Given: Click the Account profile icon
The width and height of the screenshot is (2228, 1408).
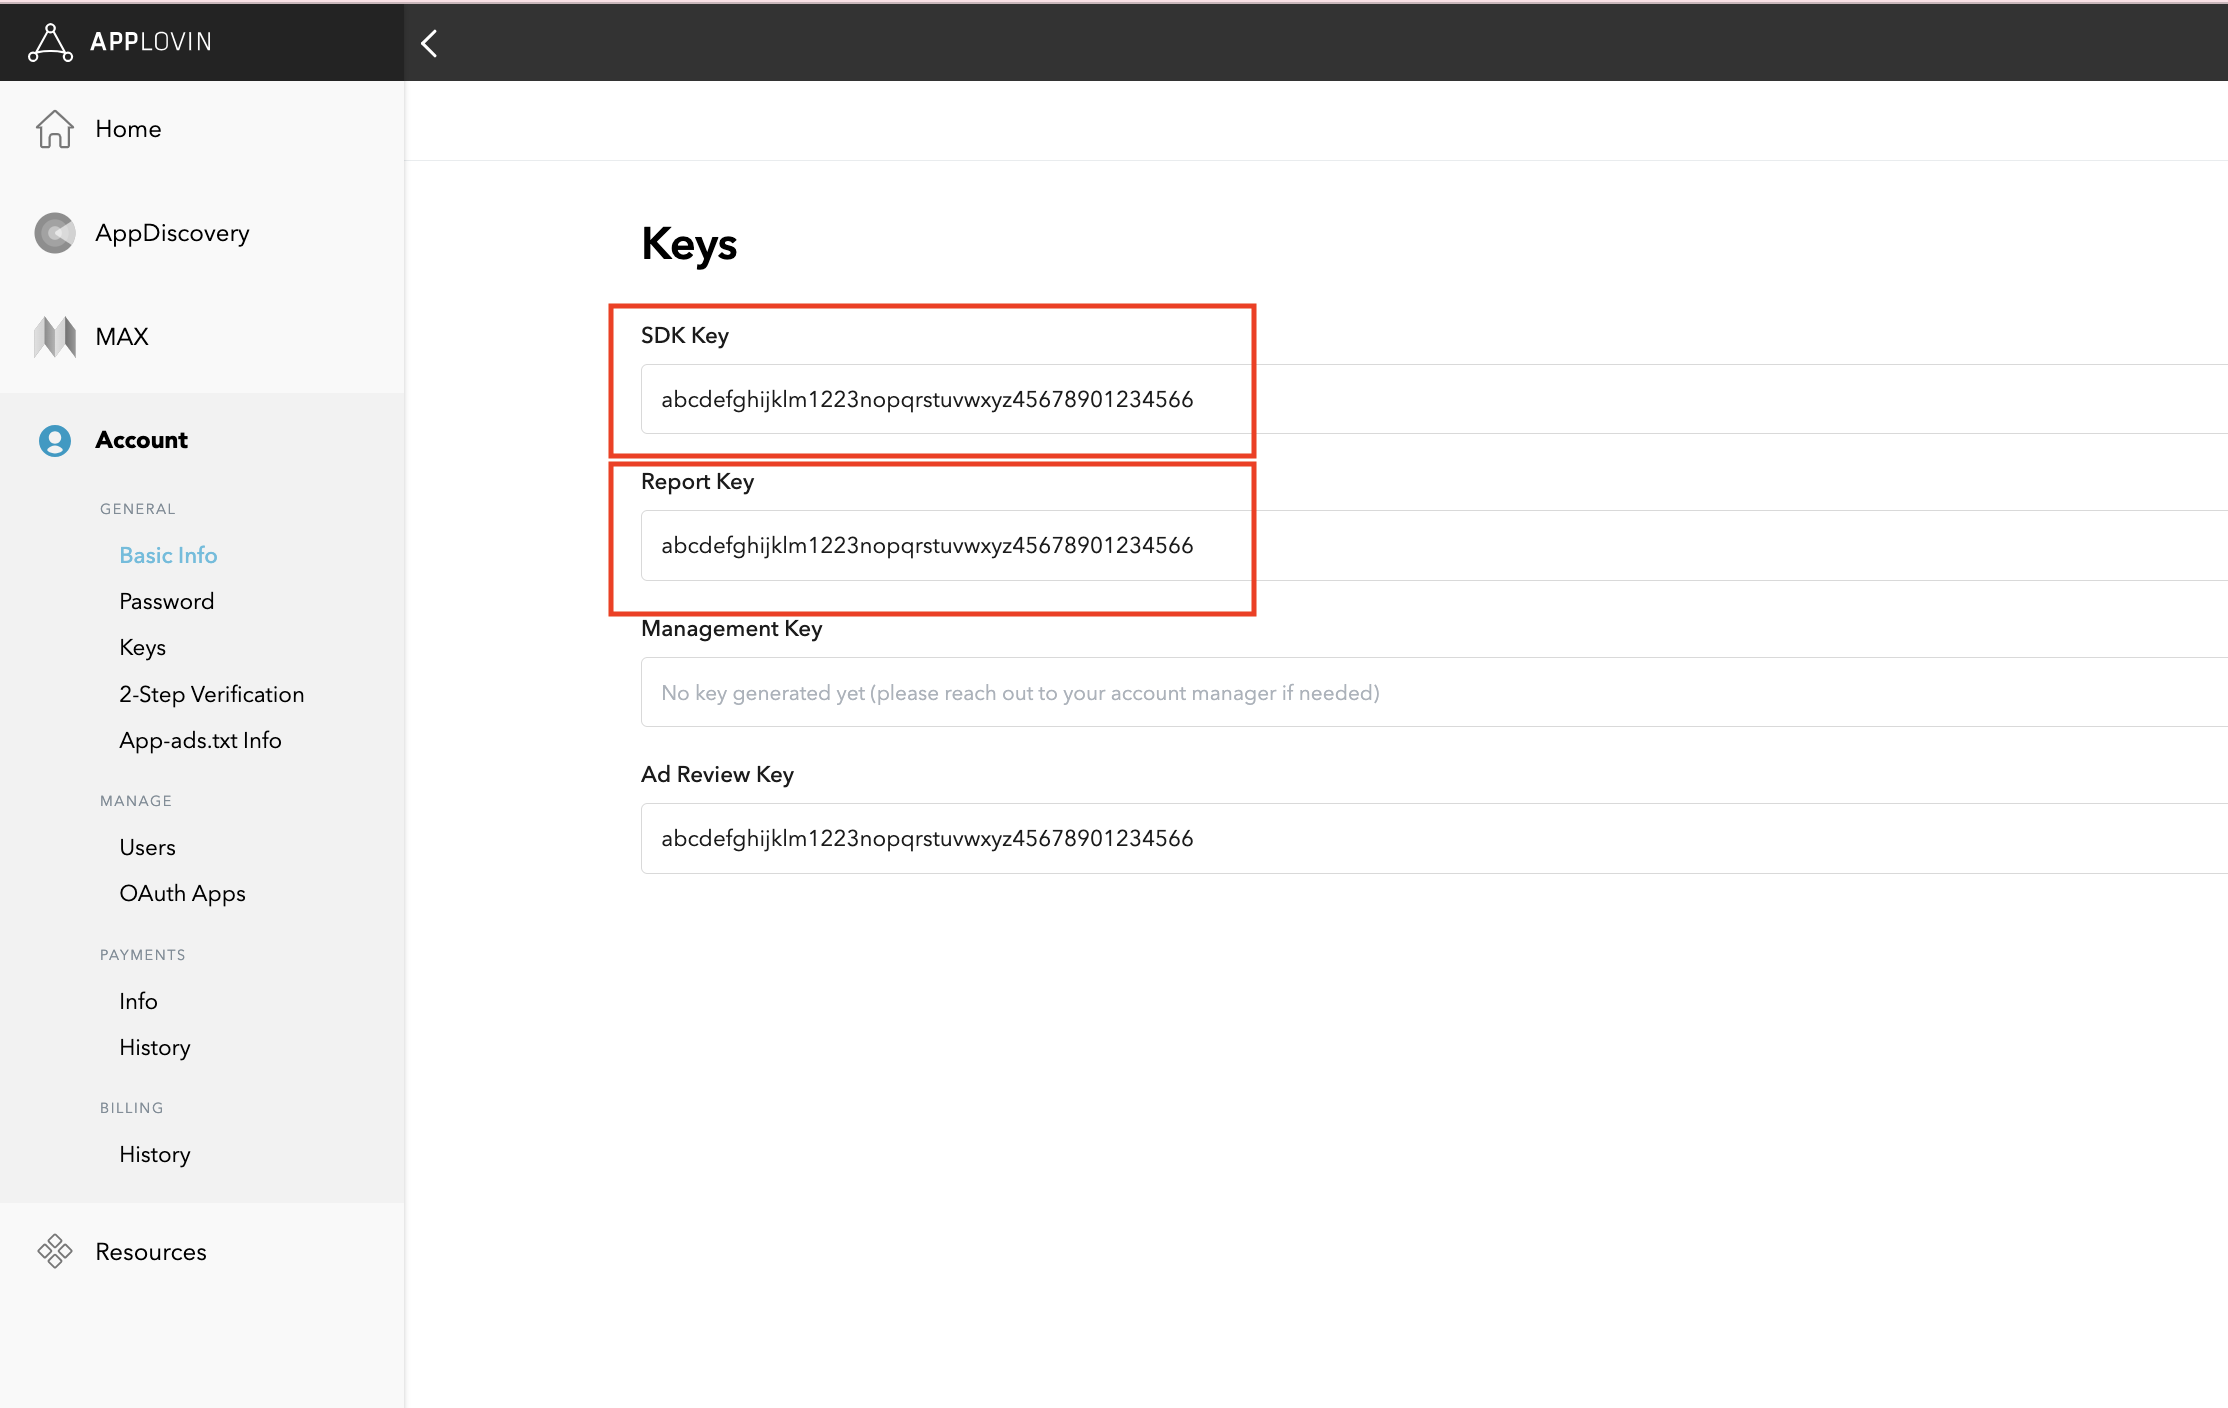Looking at the screenshot, I should [55, 441].
